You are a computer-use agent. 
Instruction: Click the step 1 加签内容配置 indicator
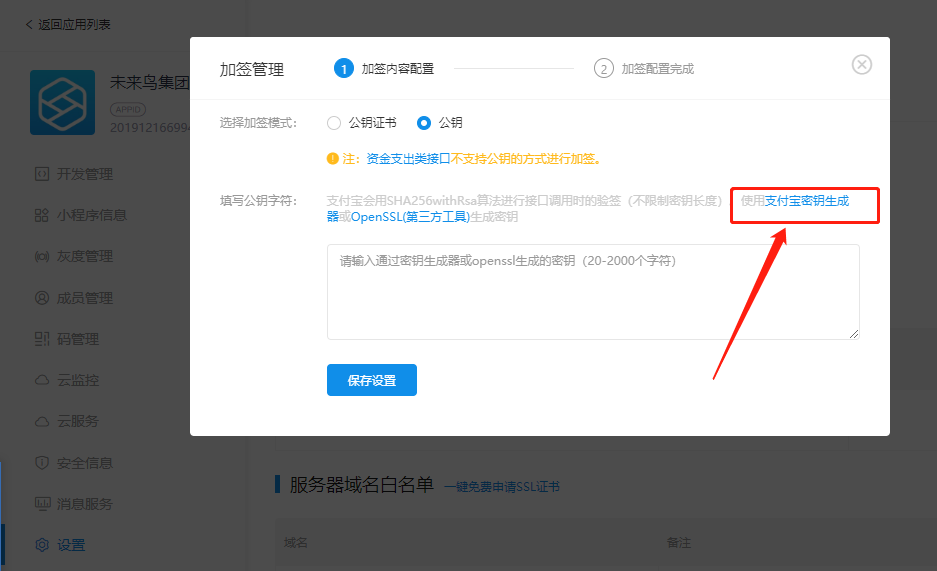[x=384, y=69]
